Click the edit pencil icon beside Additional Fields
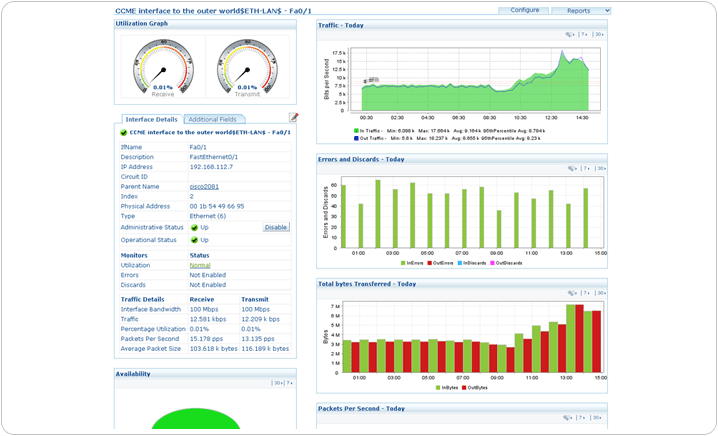718x436 pixels. pyautogui.click(x=294, y=118)
